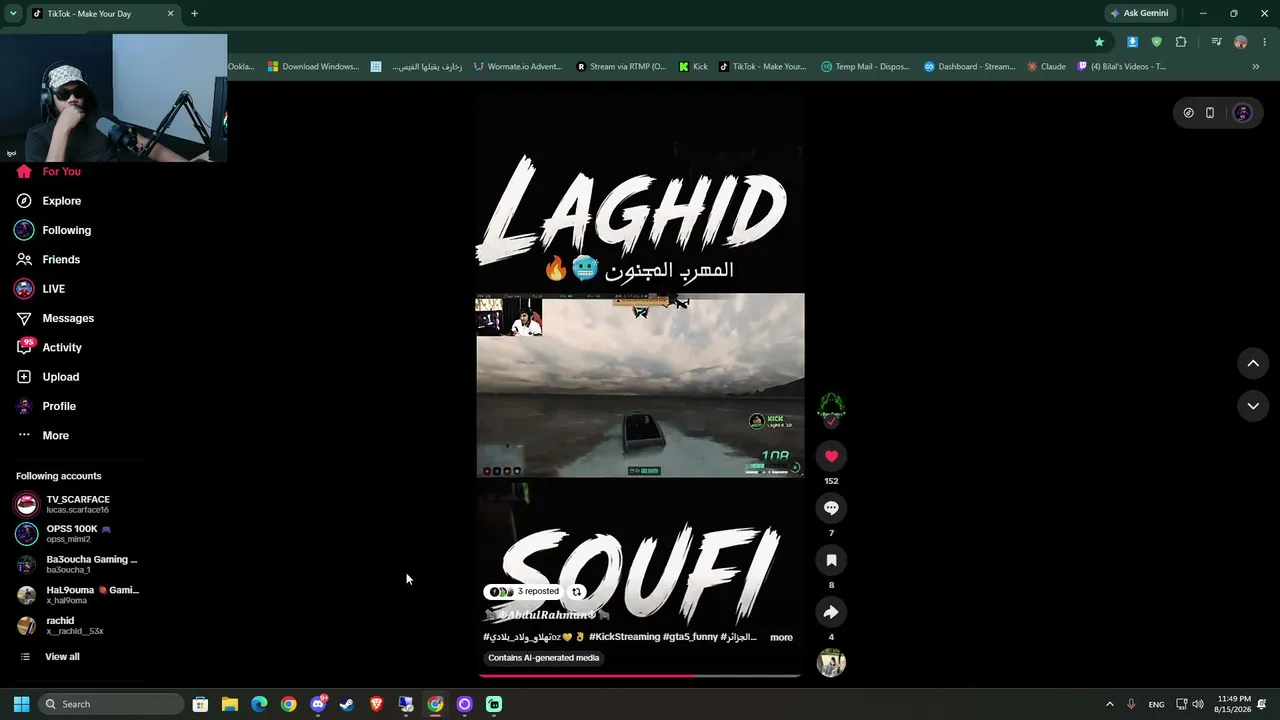Open the Wormate.io bookmark
Image resolution: width=1280 pixels, height=720 pixels.
point(518,67)
